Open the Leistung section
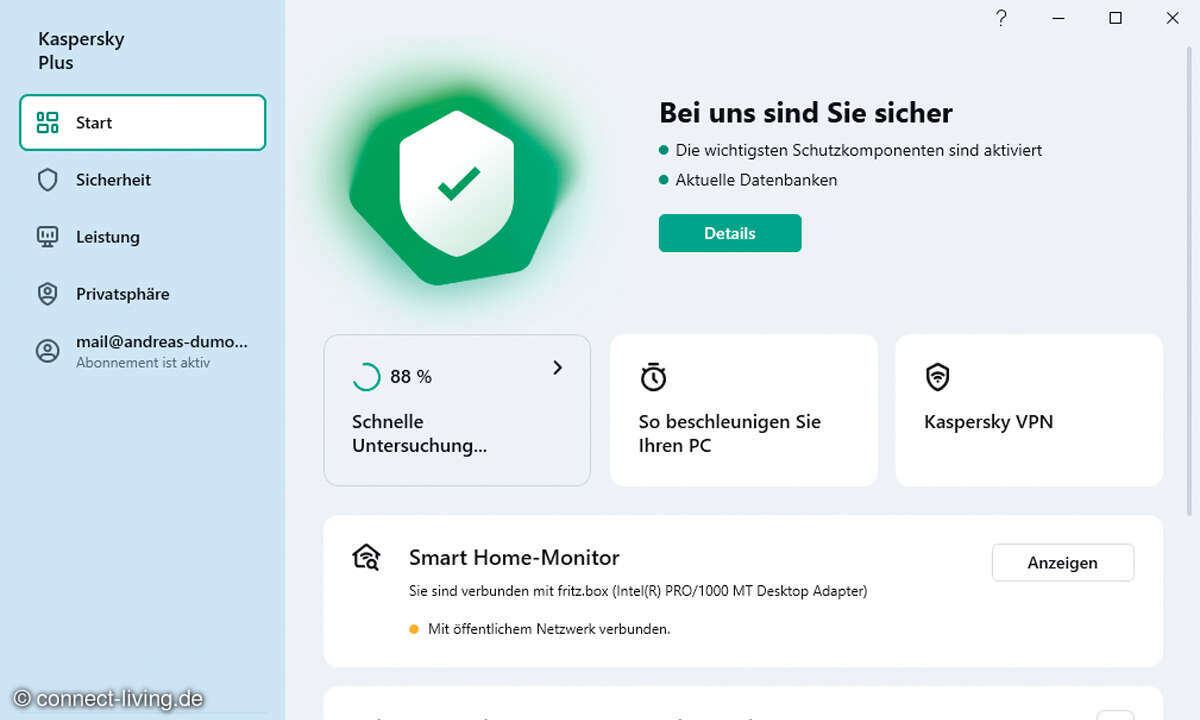This screenshot has height=720, width=1200. [x=143, y=237]
